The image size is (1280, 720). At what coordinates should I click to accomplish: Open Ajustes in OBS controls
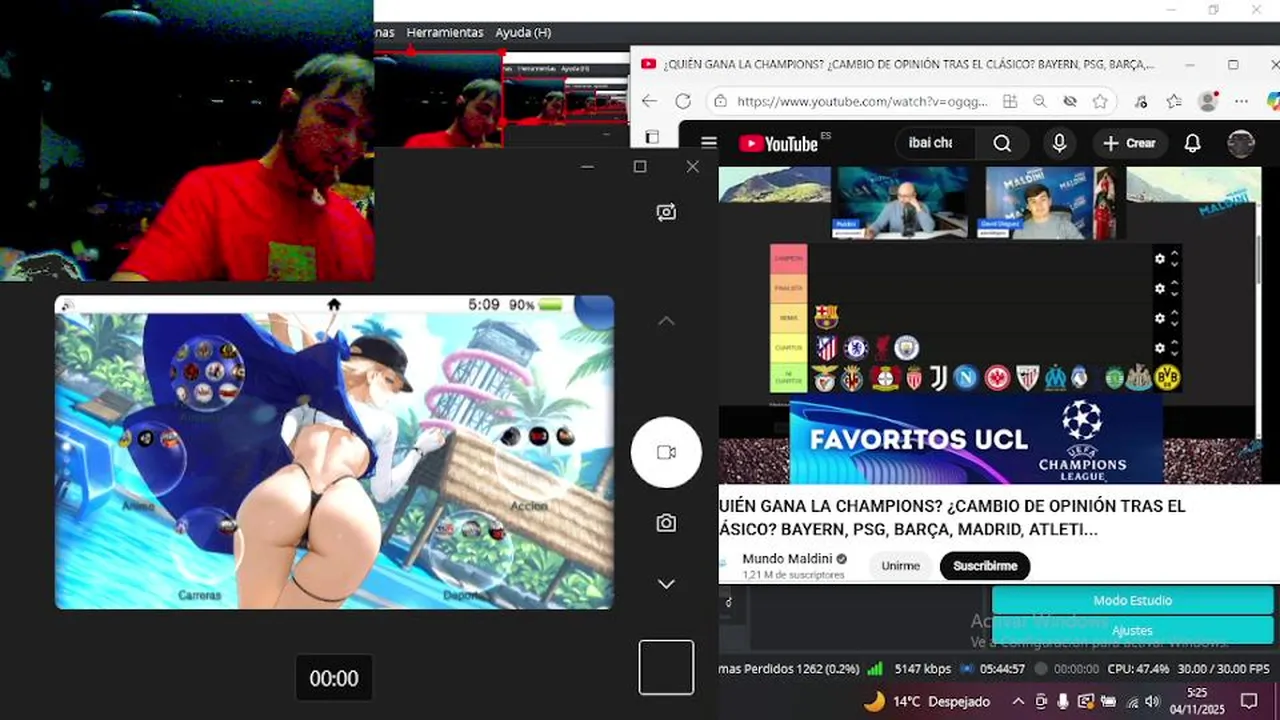click(1132, 631)
